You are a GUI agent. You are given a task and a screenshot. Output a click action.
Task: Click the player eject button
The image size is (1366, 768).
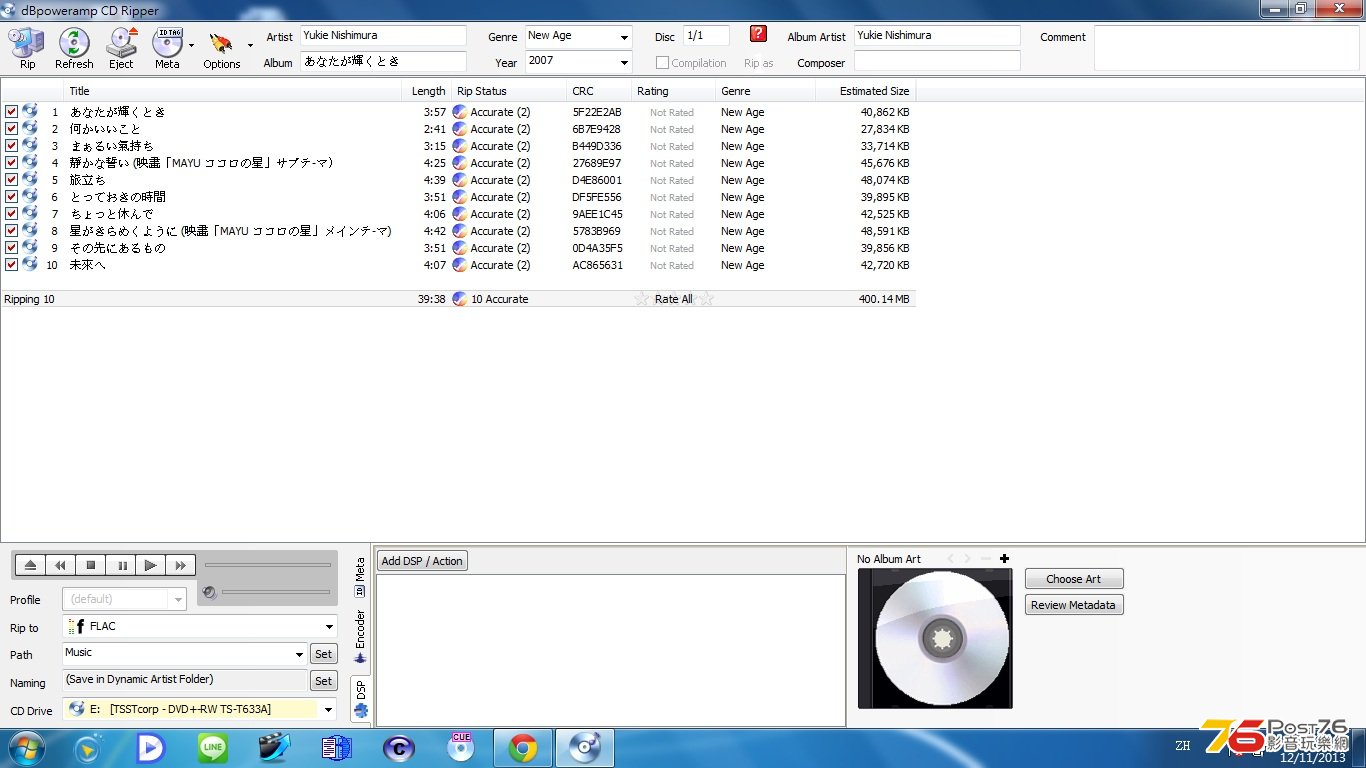pyautogui.click(x=30, y=565)
